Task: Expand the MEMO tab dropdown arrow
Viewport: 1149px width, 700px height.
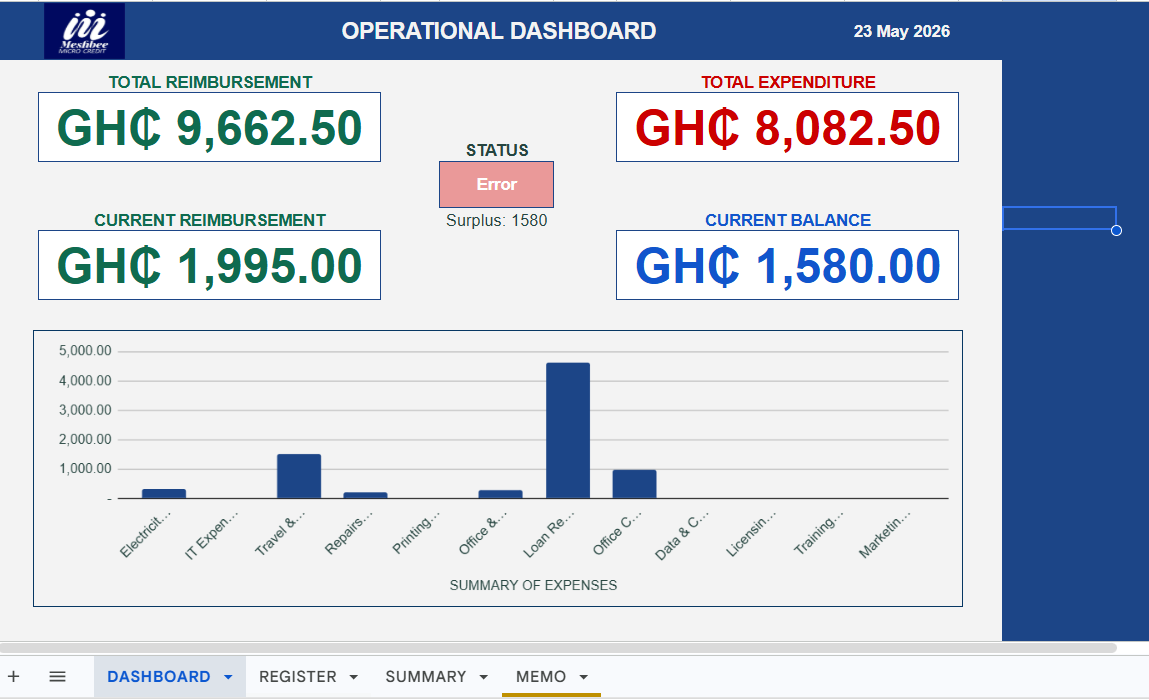Action: pos(584,677)
